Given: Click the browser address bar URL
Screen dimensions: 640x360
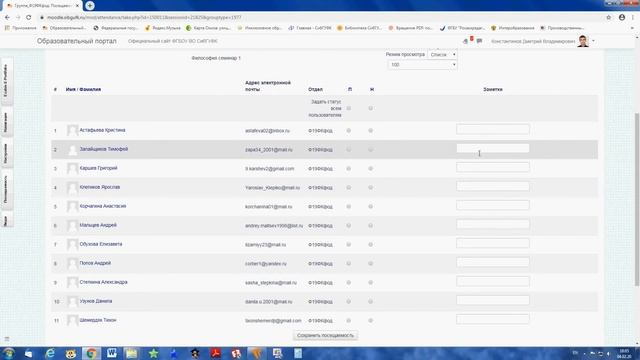Looking at the screenshot, I should pos(144,18).
